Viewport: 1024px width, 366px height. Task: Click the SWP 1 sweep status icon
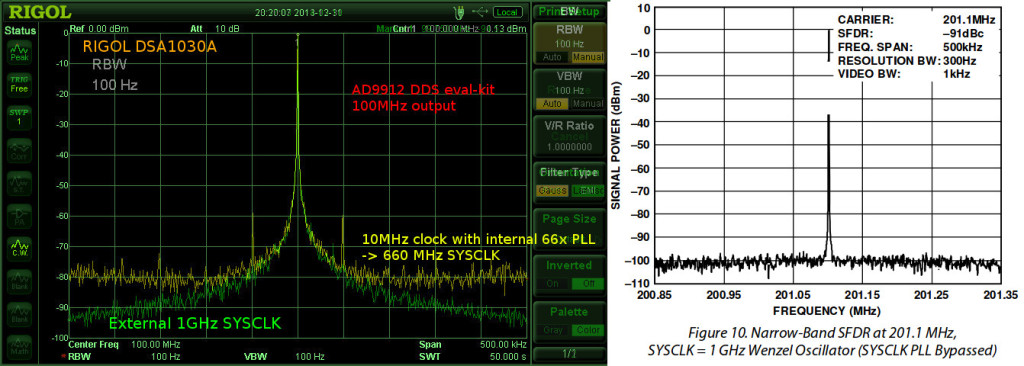click(x=19, y=117)
